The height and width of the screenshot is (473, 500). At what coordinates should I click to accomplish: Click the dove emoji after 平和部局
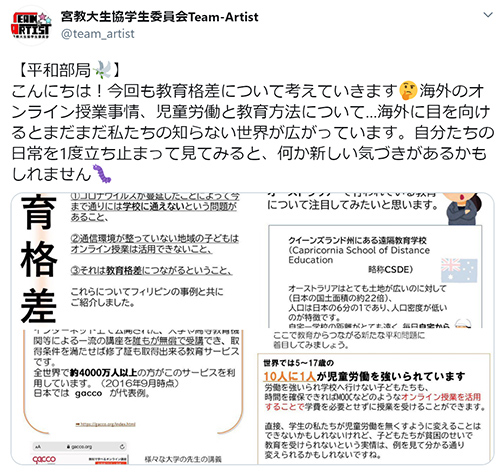pos(102,70)
